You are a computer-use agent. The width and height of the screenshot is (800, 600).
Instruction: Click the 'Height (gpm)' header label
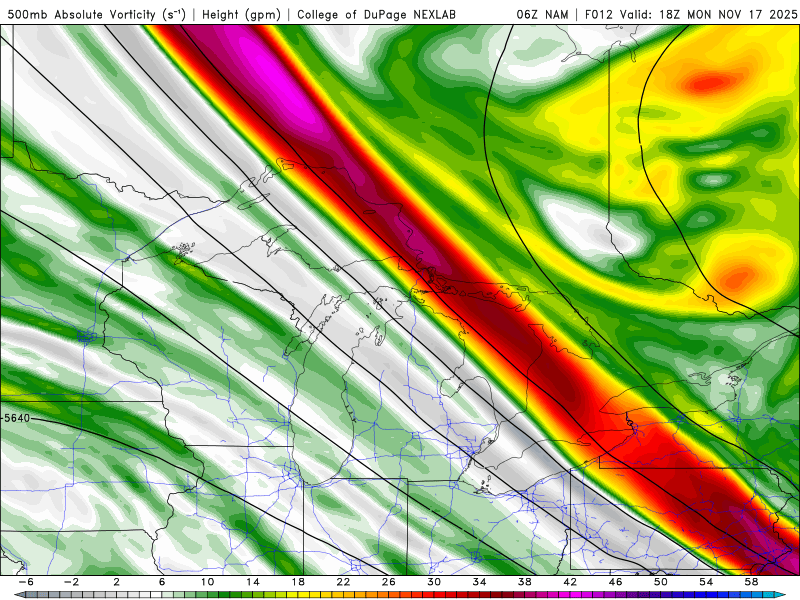(241, 14)
